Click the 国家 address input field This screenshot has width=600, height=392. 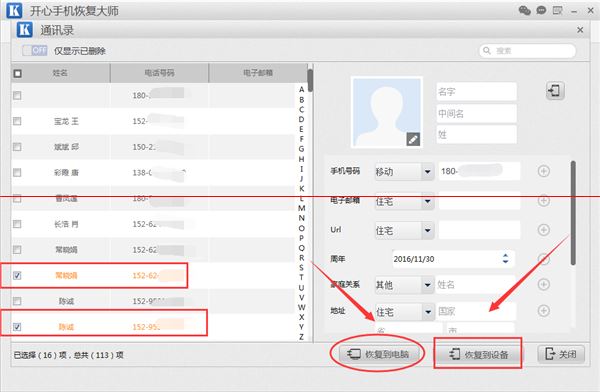(476, 311)
